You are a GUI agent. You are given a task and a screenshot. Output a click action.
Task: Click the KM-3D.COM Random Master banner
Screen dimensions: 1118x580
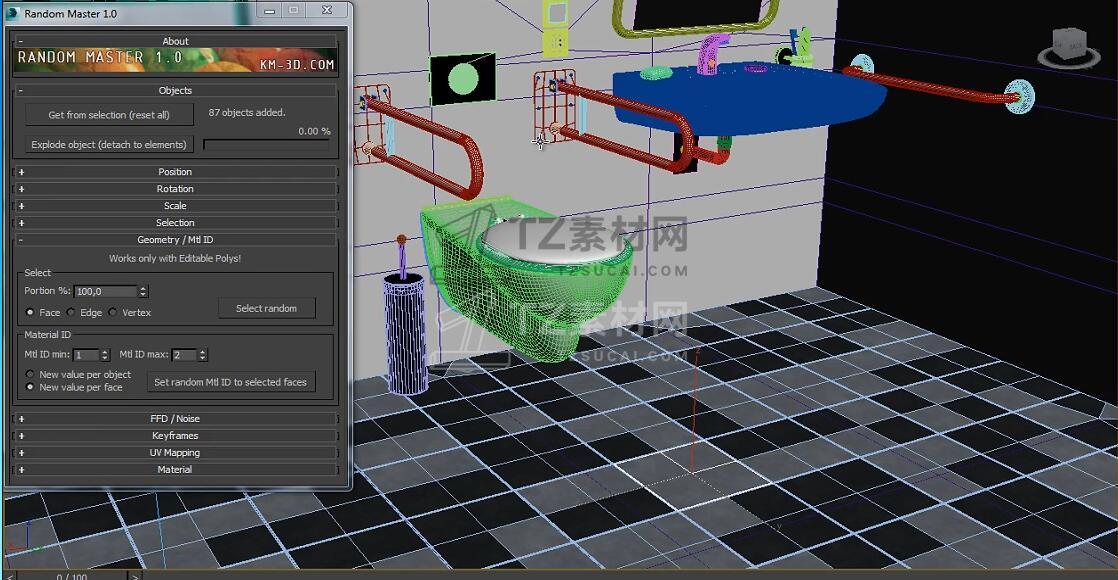coord(175,61)
